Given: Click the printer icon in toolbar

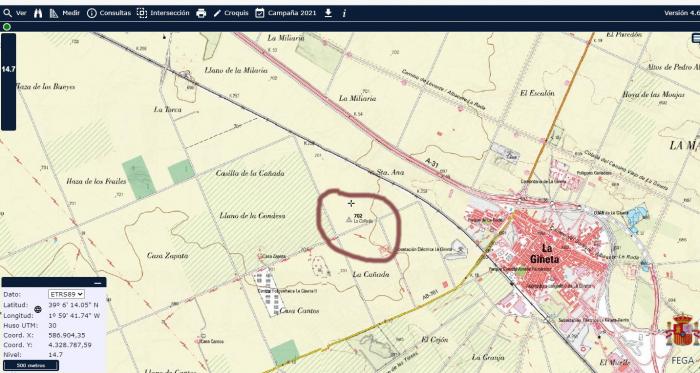Looking at the screenshot, I should point(201,13).
